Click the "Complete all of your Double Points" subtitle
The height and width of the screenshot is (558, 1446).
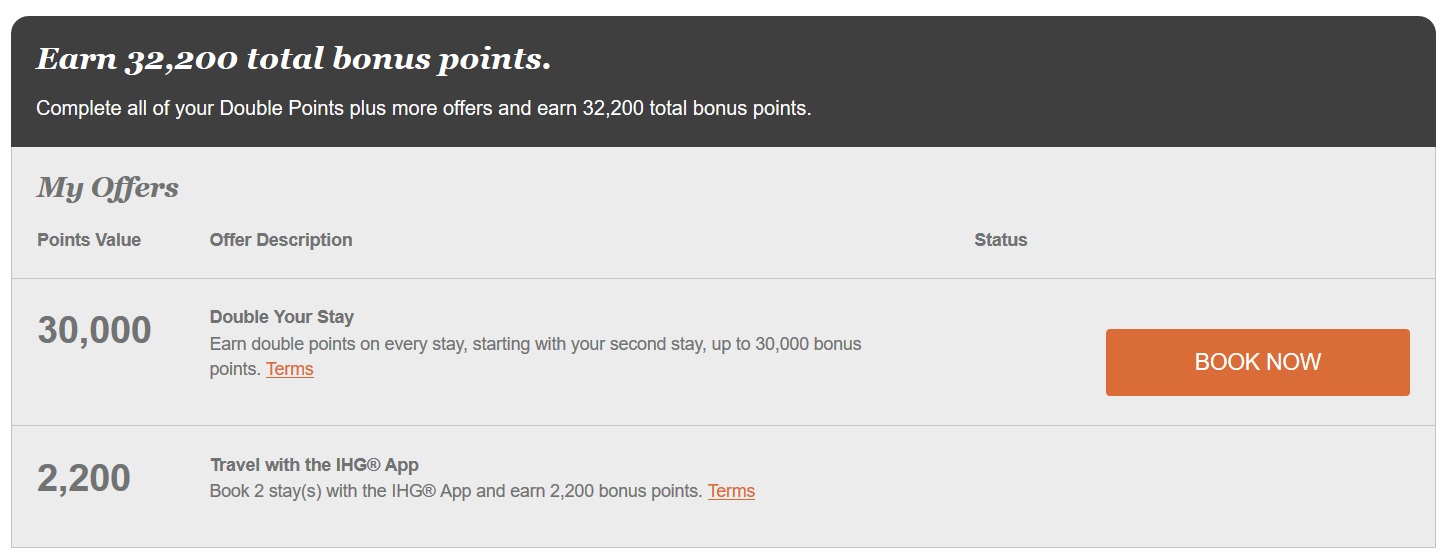point(423,108)
